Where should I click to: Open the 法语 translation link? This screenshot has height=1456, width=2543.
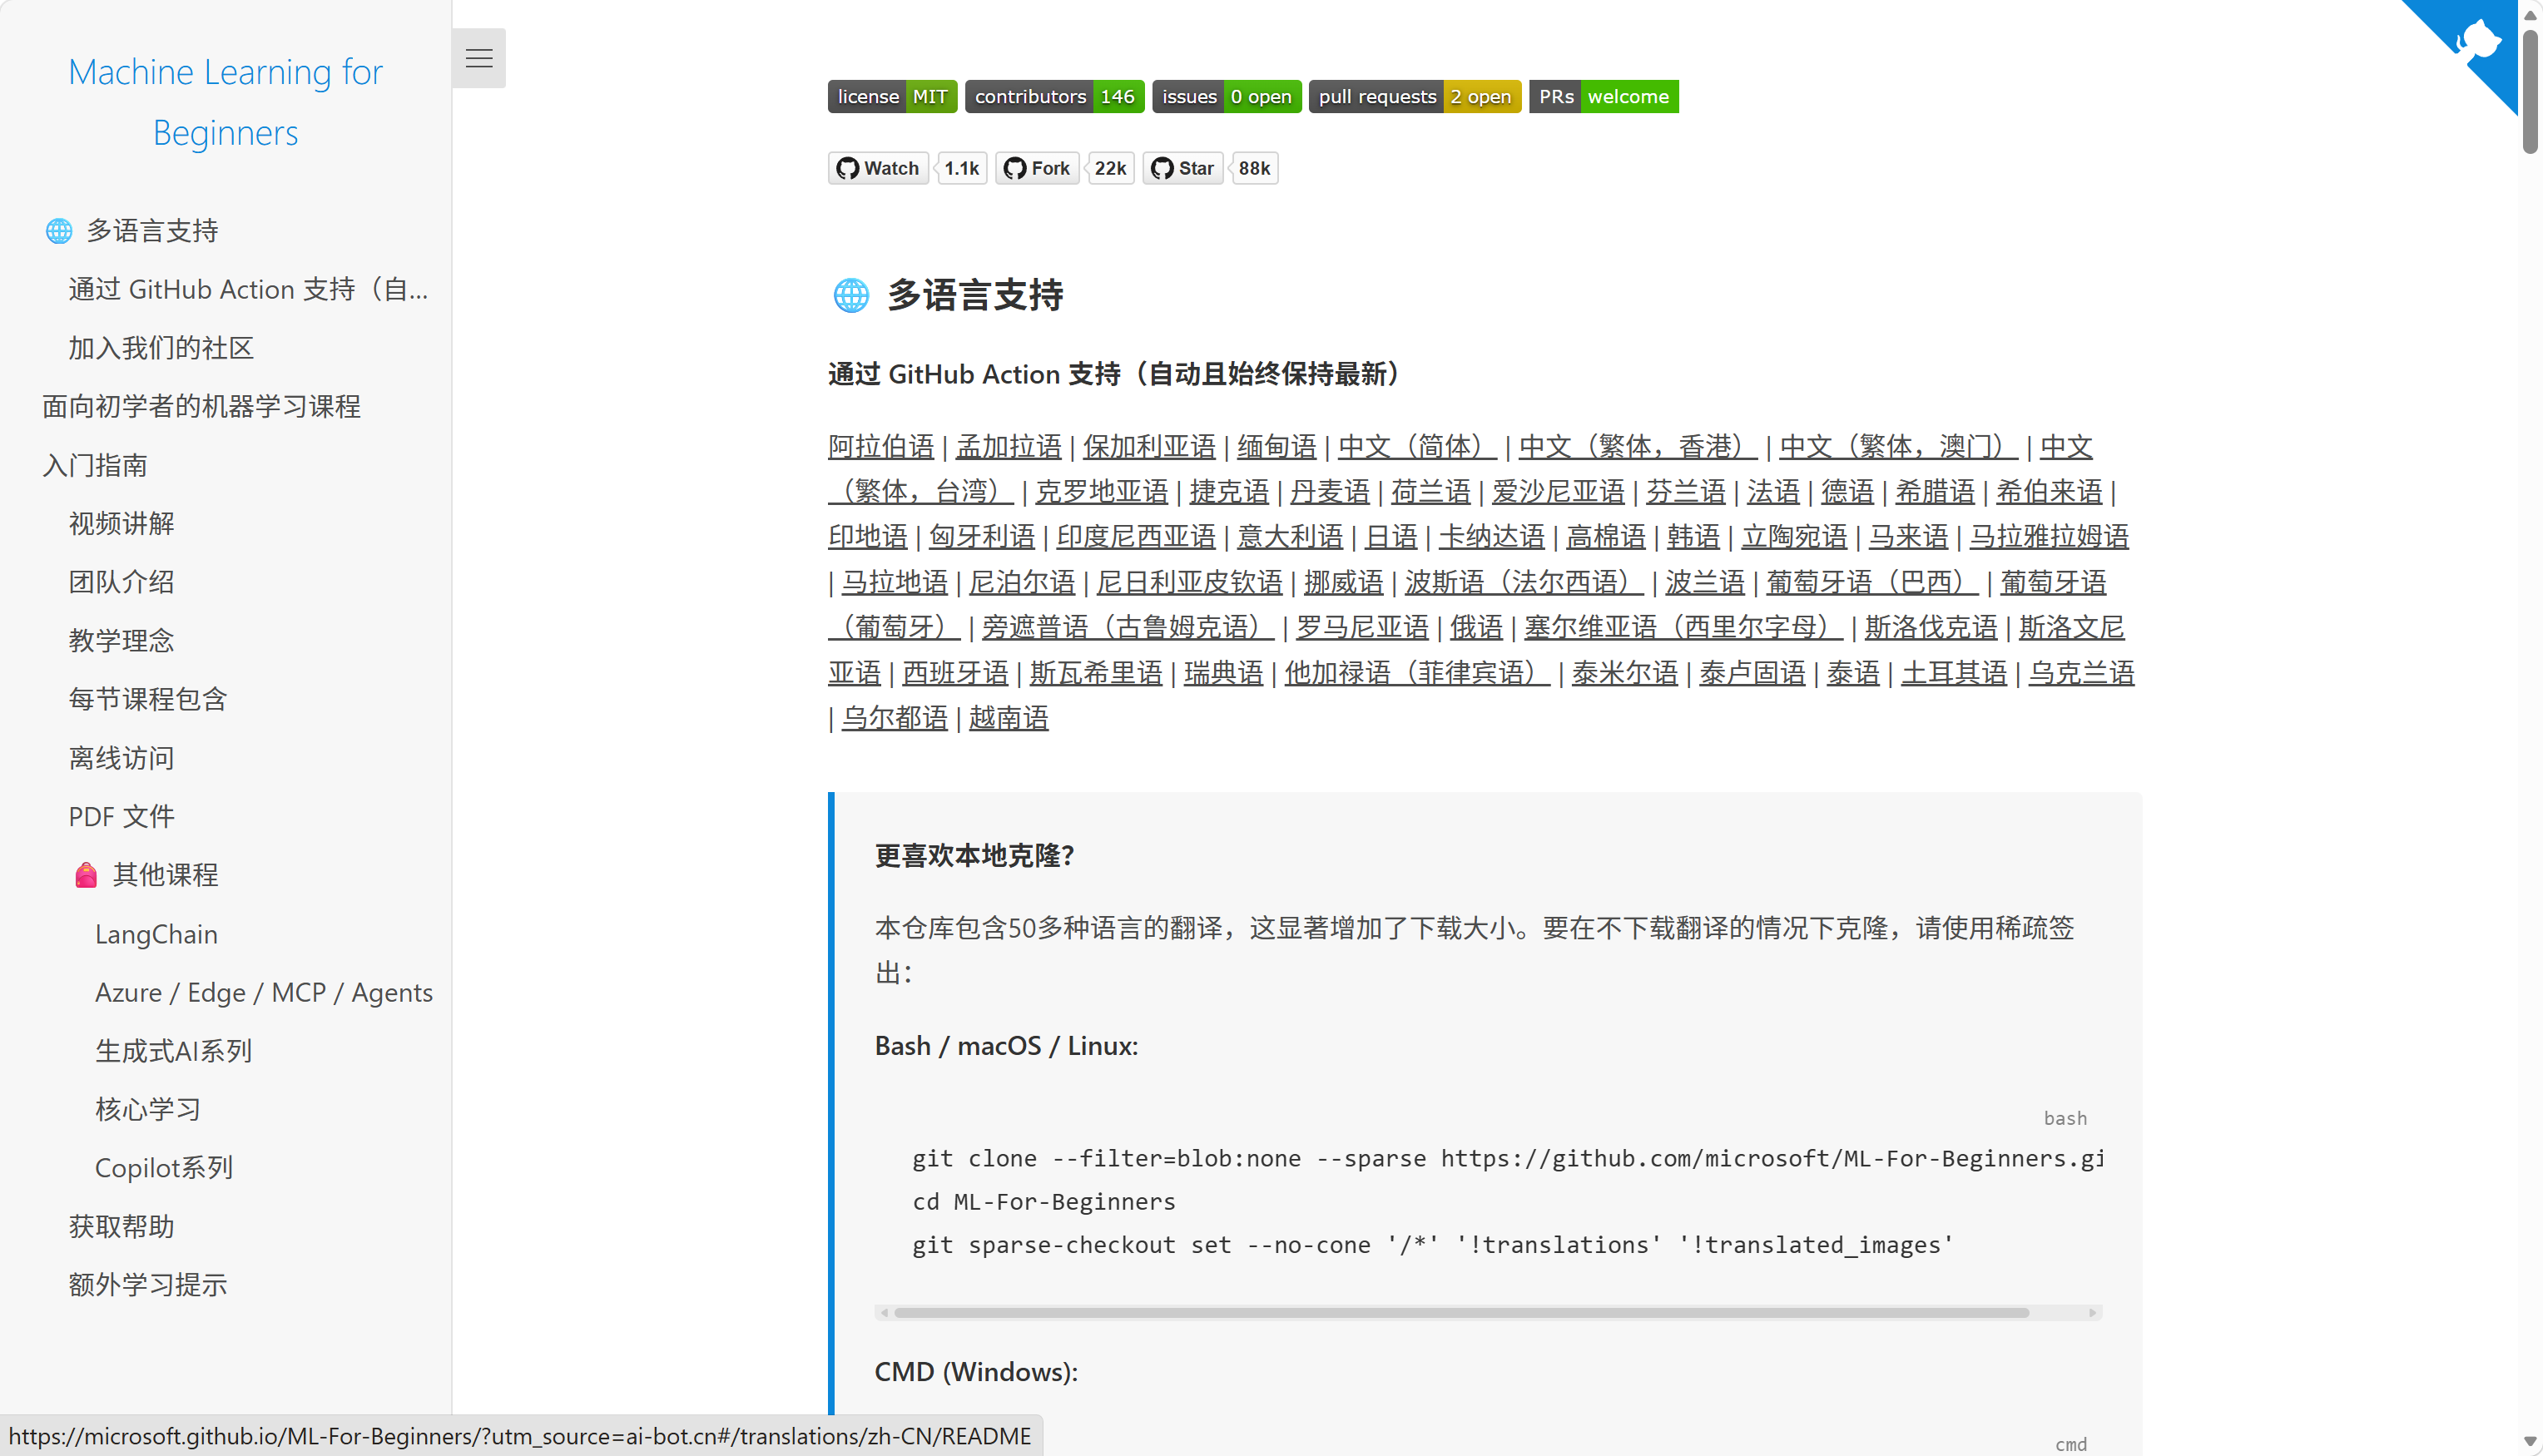1773,491
